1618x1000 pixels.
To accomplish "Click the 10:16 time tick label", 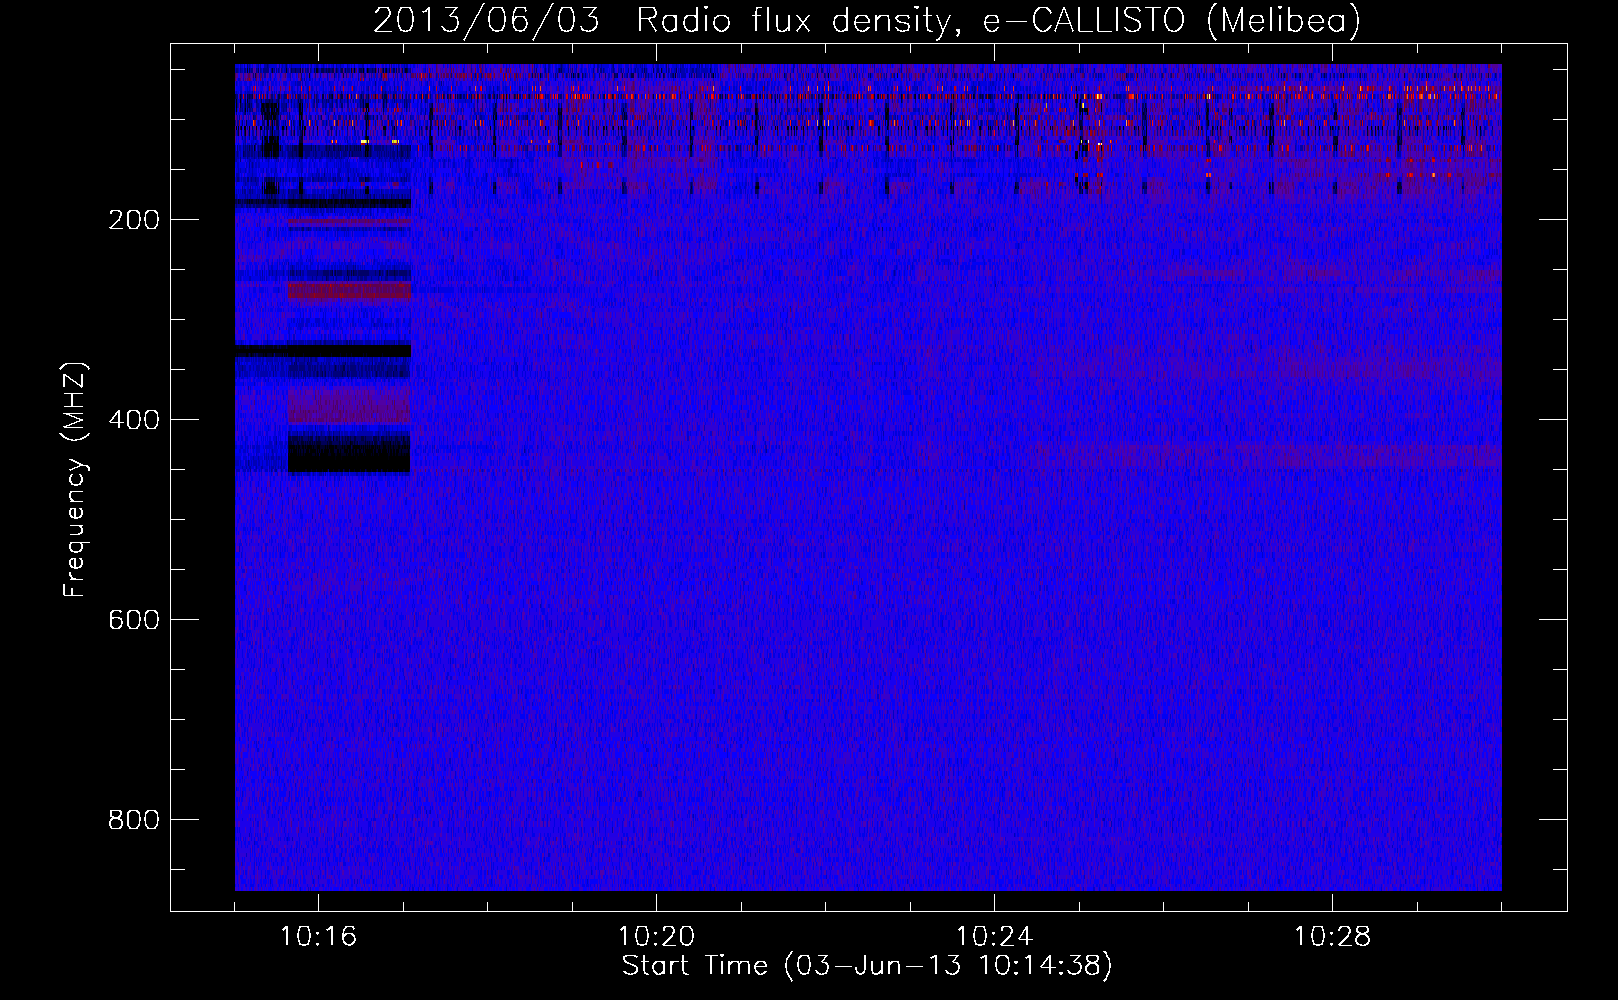I will click(319, 937).
